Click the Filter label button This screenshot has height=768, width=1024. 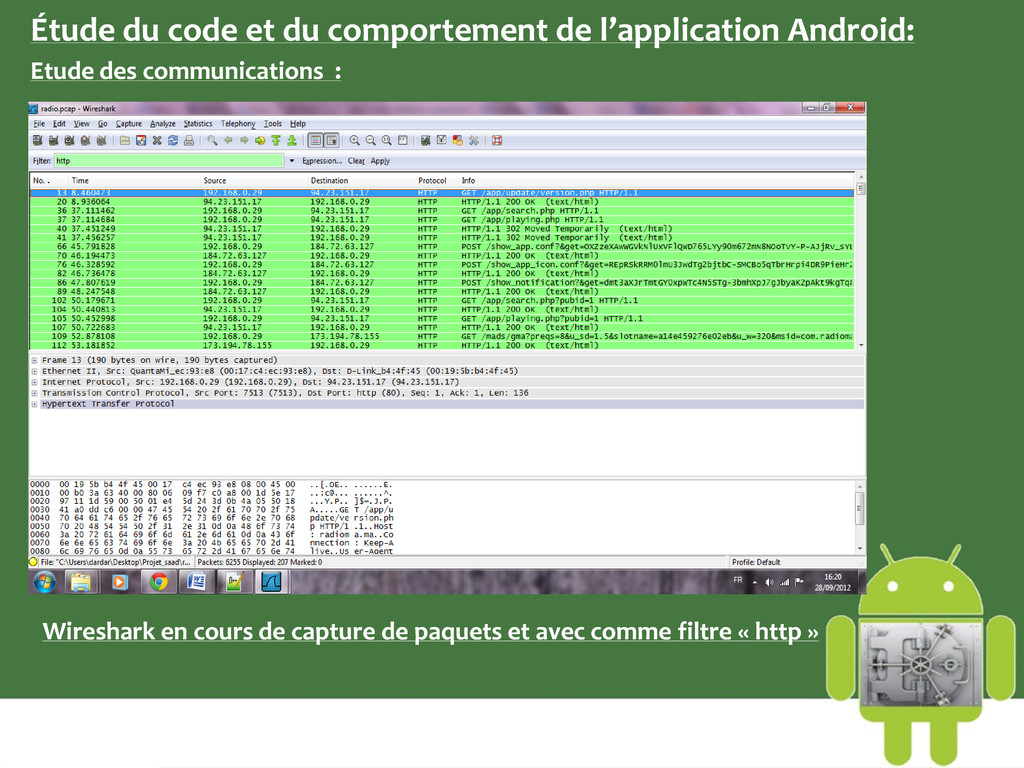[42, 161]
